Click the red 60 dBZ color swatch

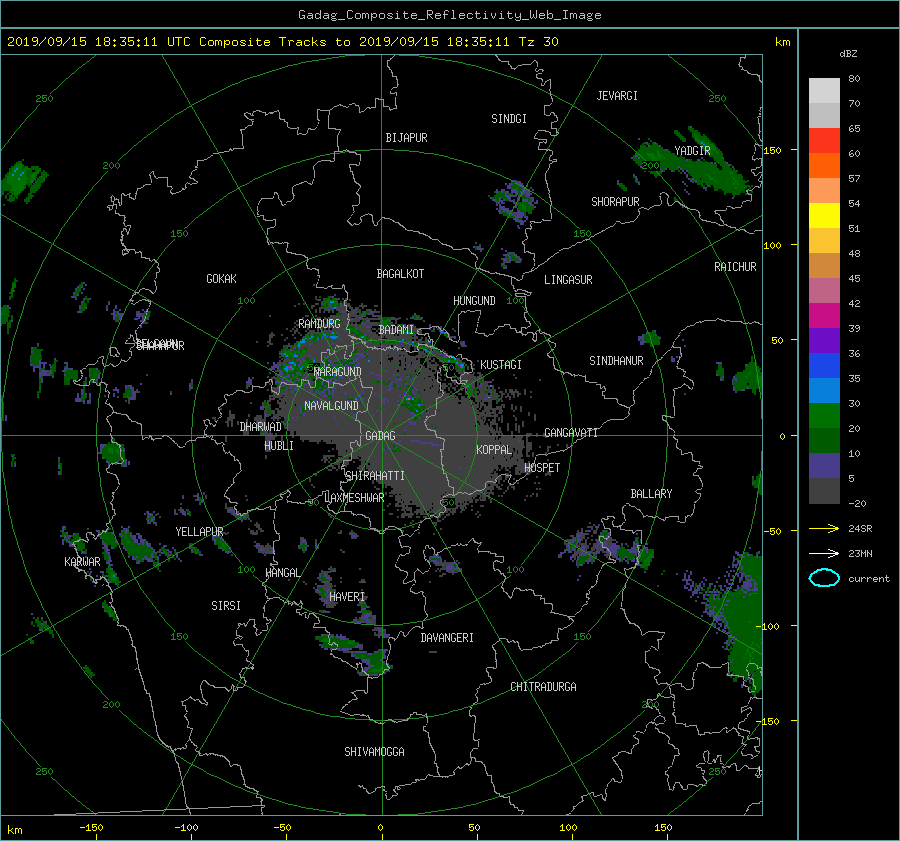(824, 141)
